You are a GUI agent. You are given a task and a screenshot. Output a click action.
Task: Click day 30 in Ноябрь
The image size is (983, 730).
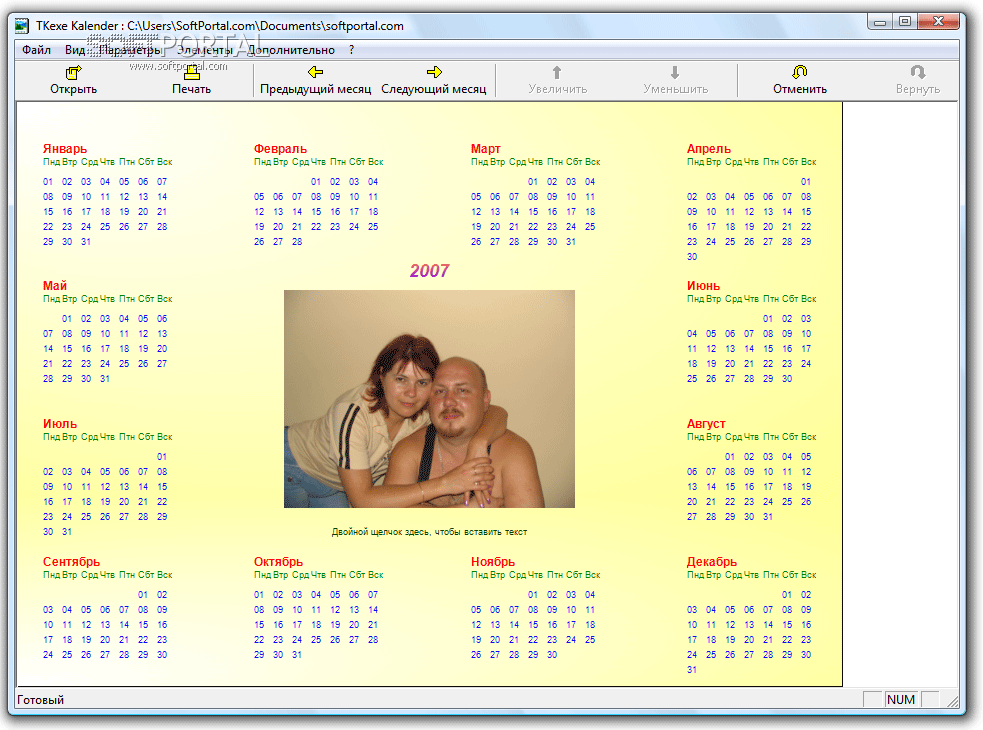(x=552, y=655)
